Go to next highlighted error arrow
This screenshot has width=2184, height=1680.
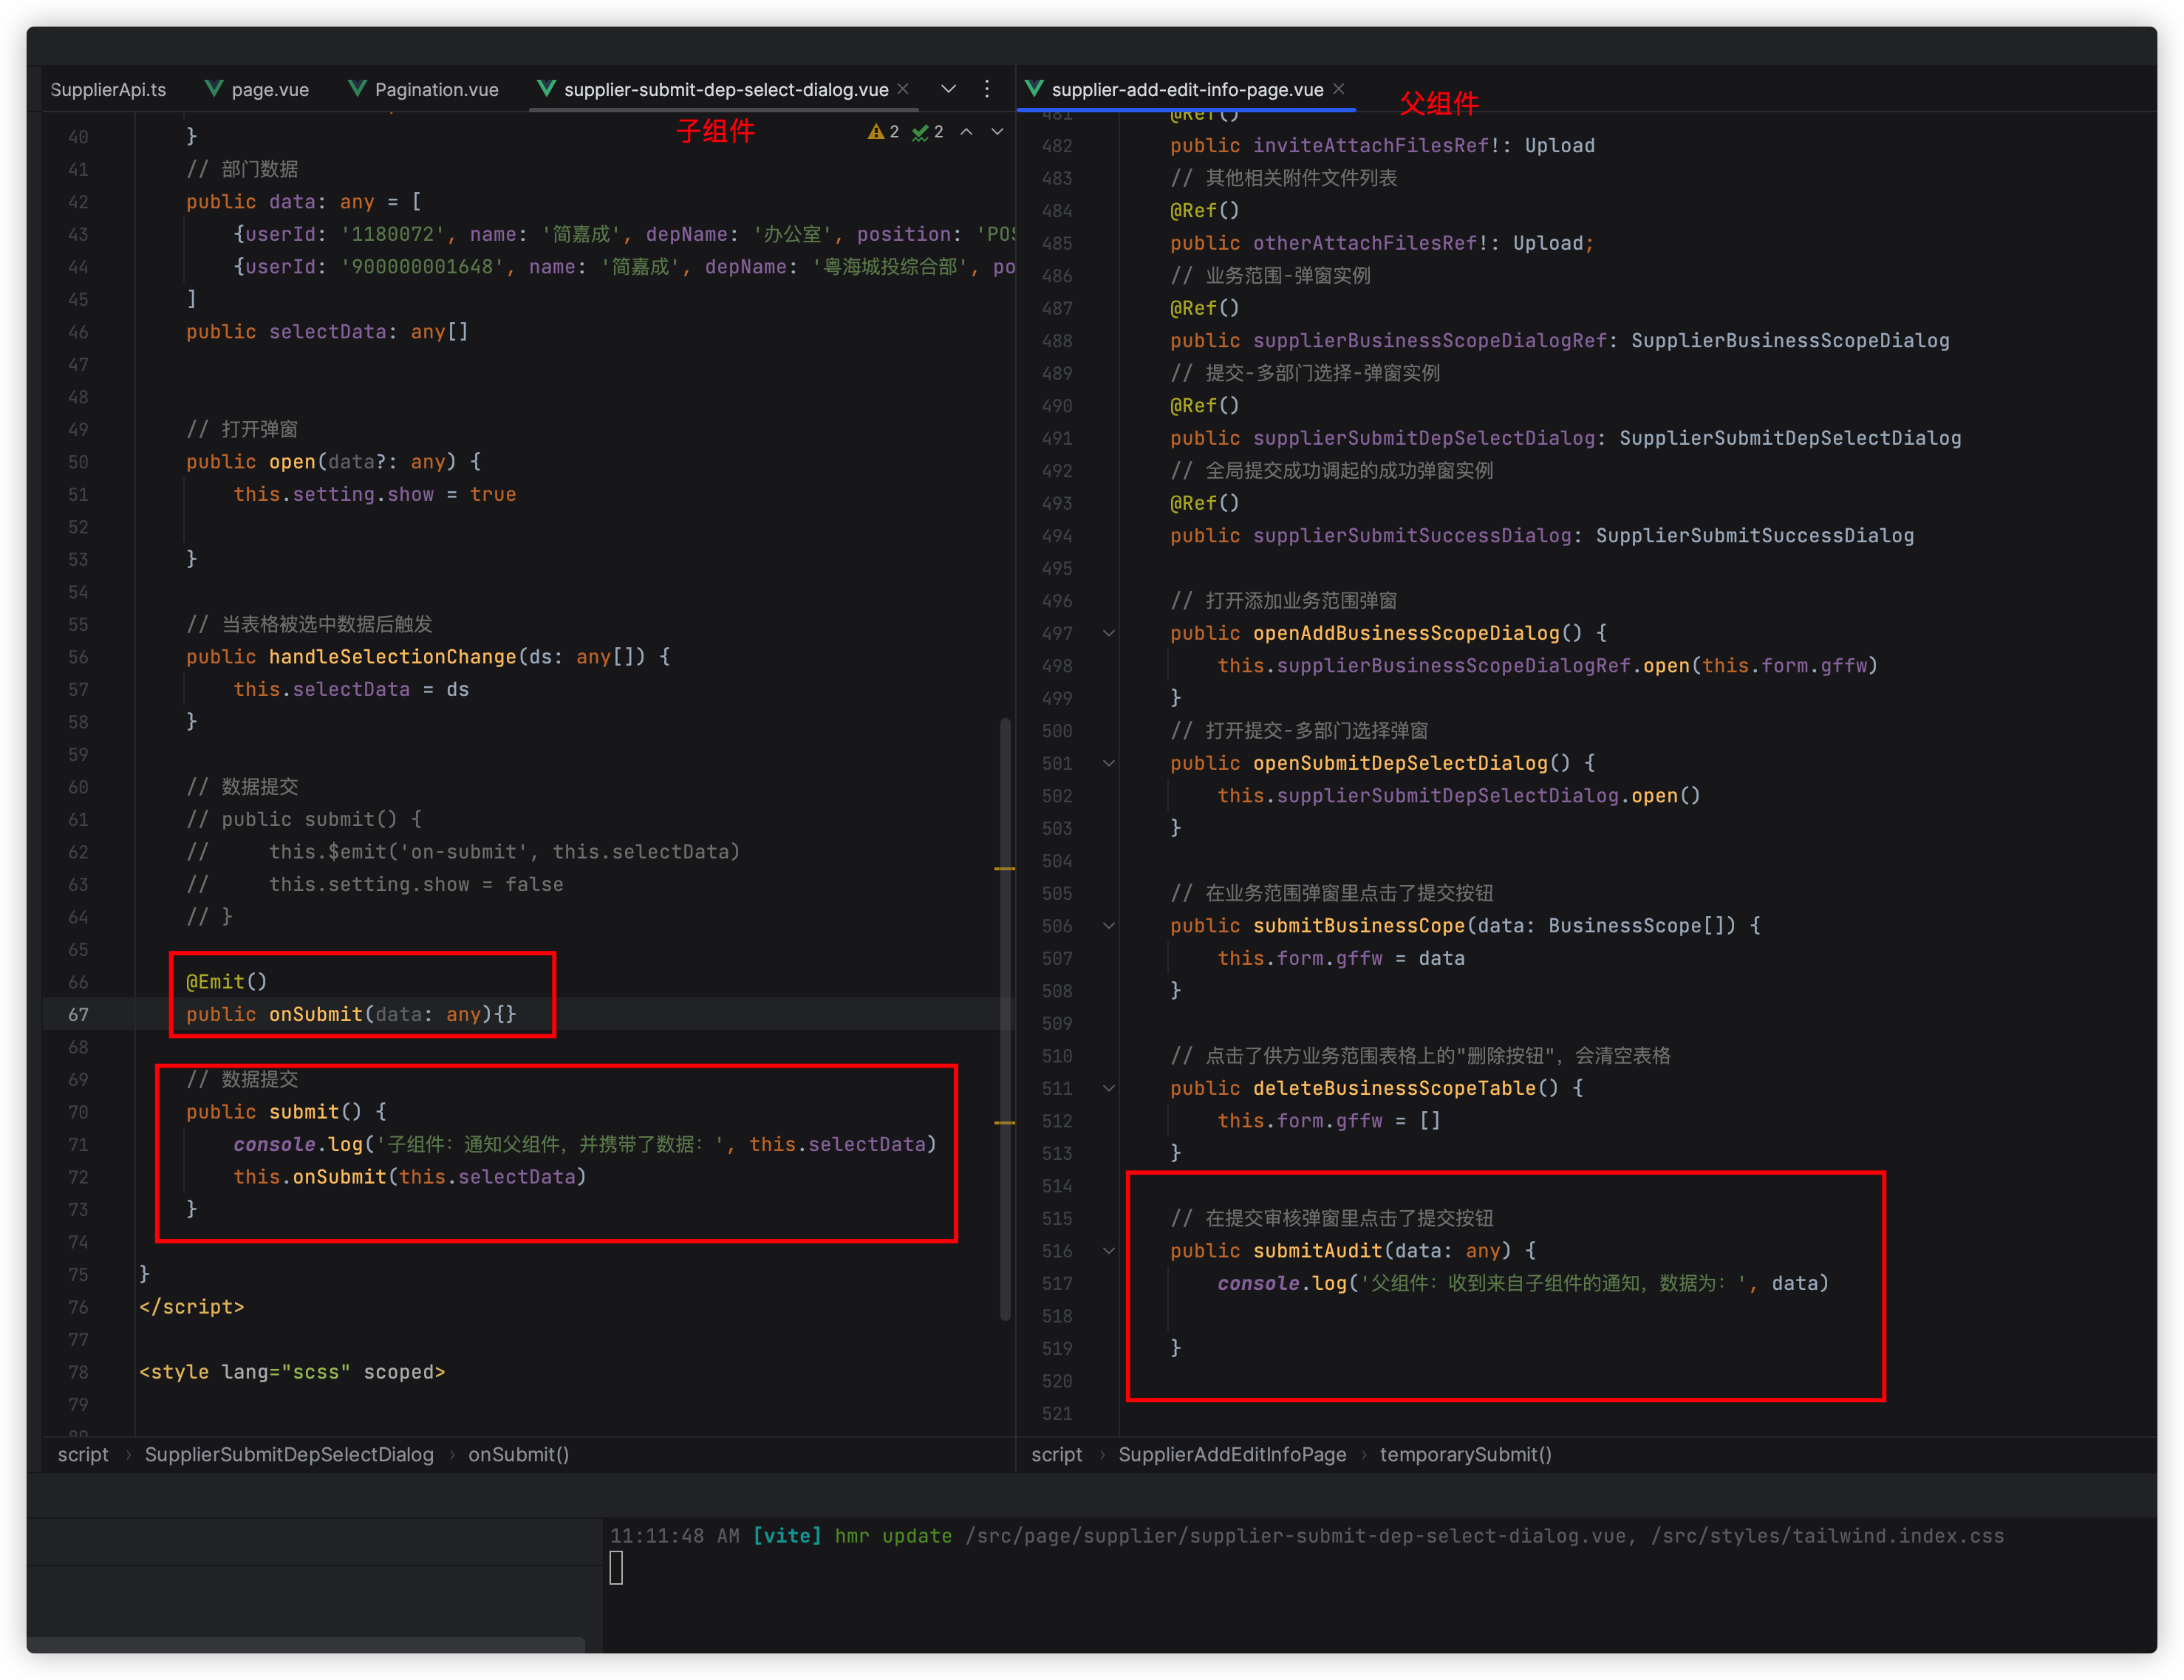[997, 132]
